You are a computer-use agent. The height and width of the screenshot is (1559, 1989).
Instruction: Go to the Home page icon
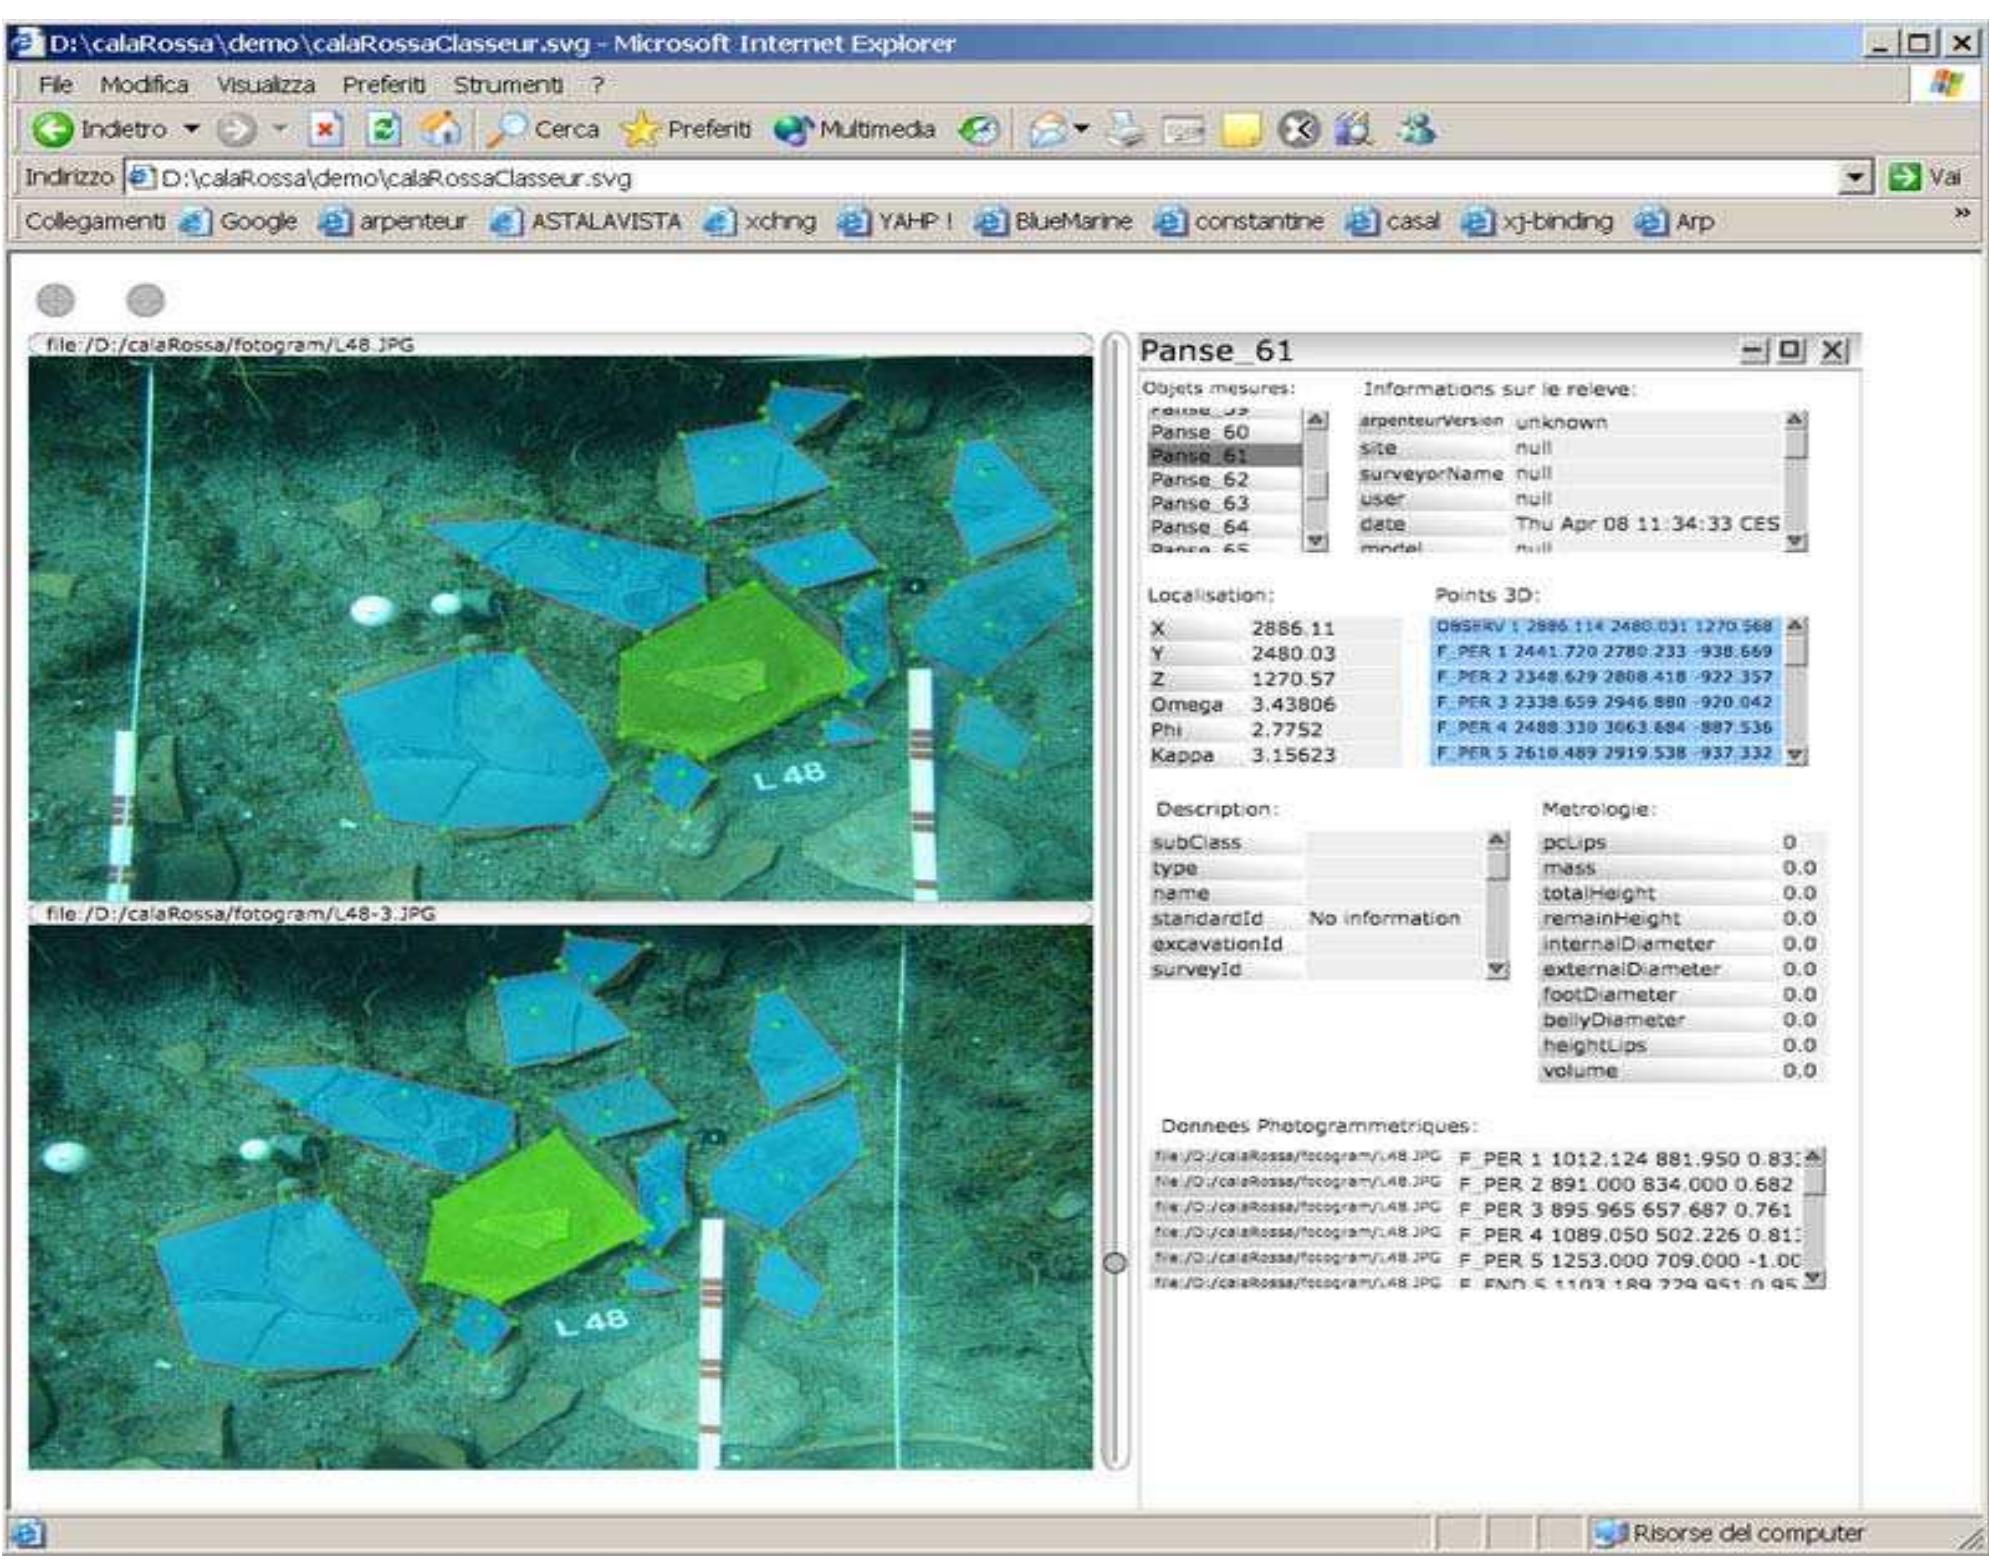440,128
